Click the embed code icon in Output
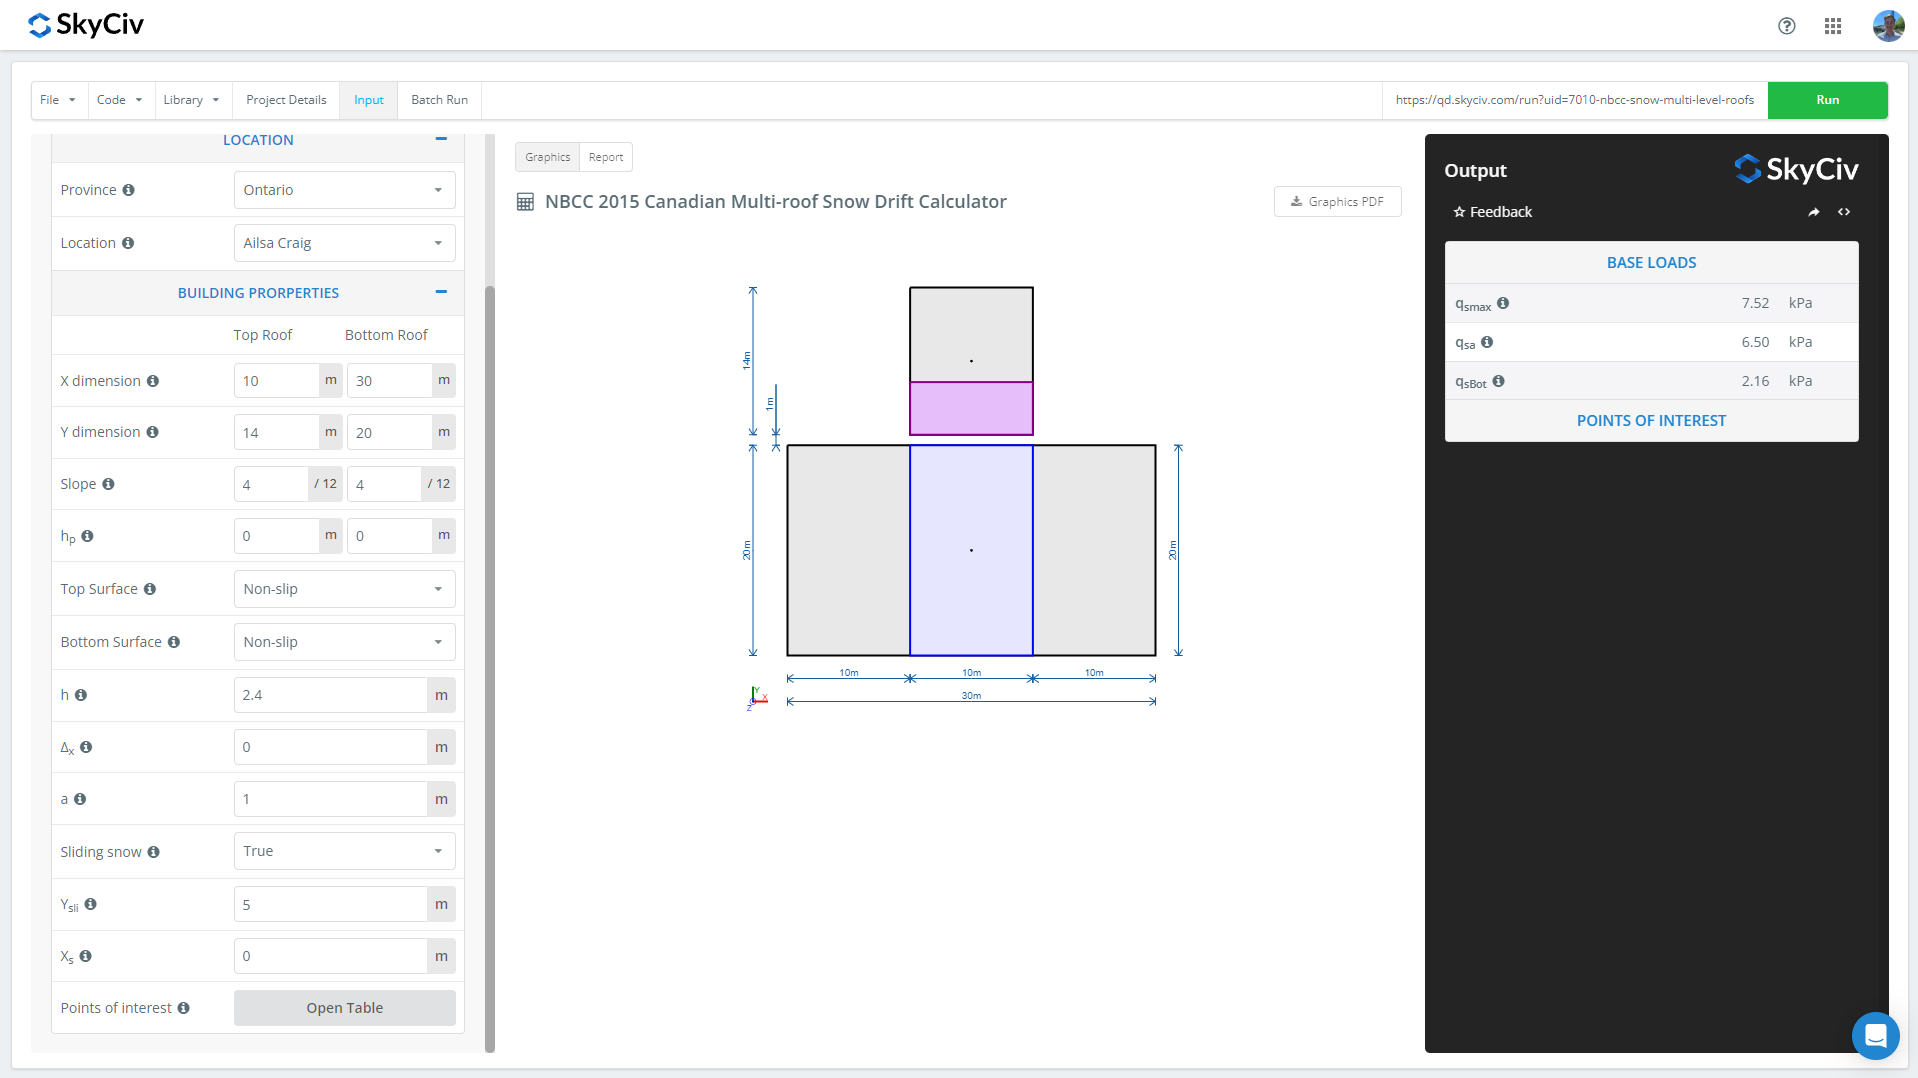The width and height of the screenshot is (1918, 1078). (1843, 212)
